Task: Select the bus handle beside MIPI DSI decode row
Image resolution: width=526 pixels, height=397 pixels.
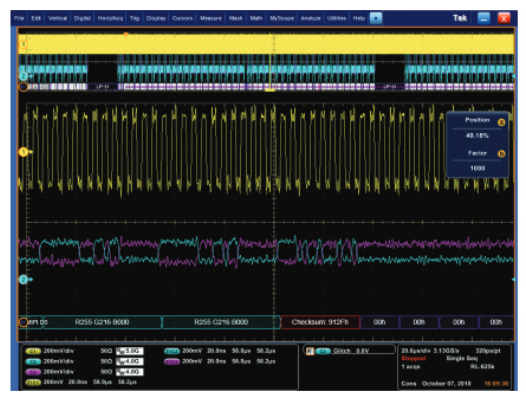Action: (23, 322)
